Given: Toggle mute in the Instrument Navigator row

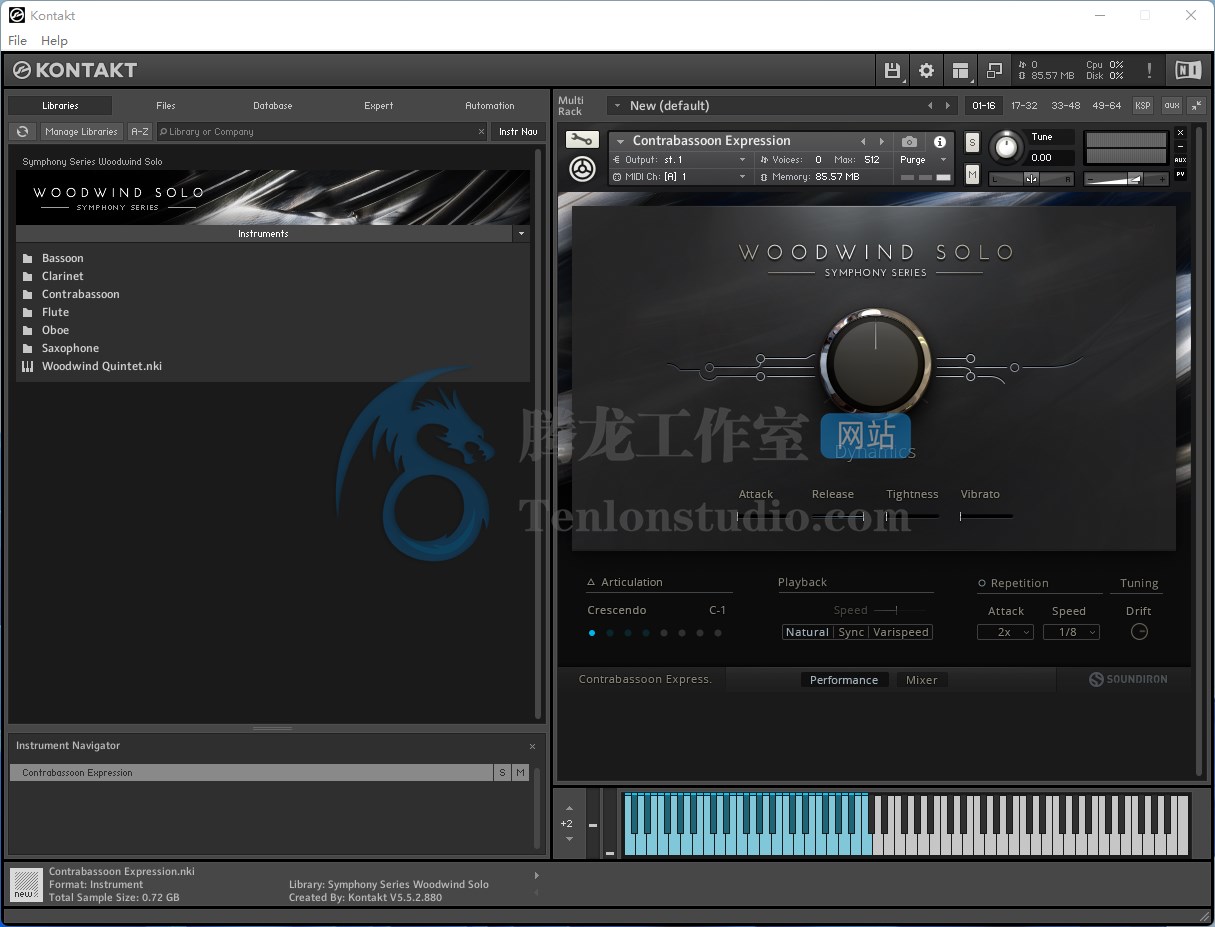Looking at the screenshot, I should [520, 773].
